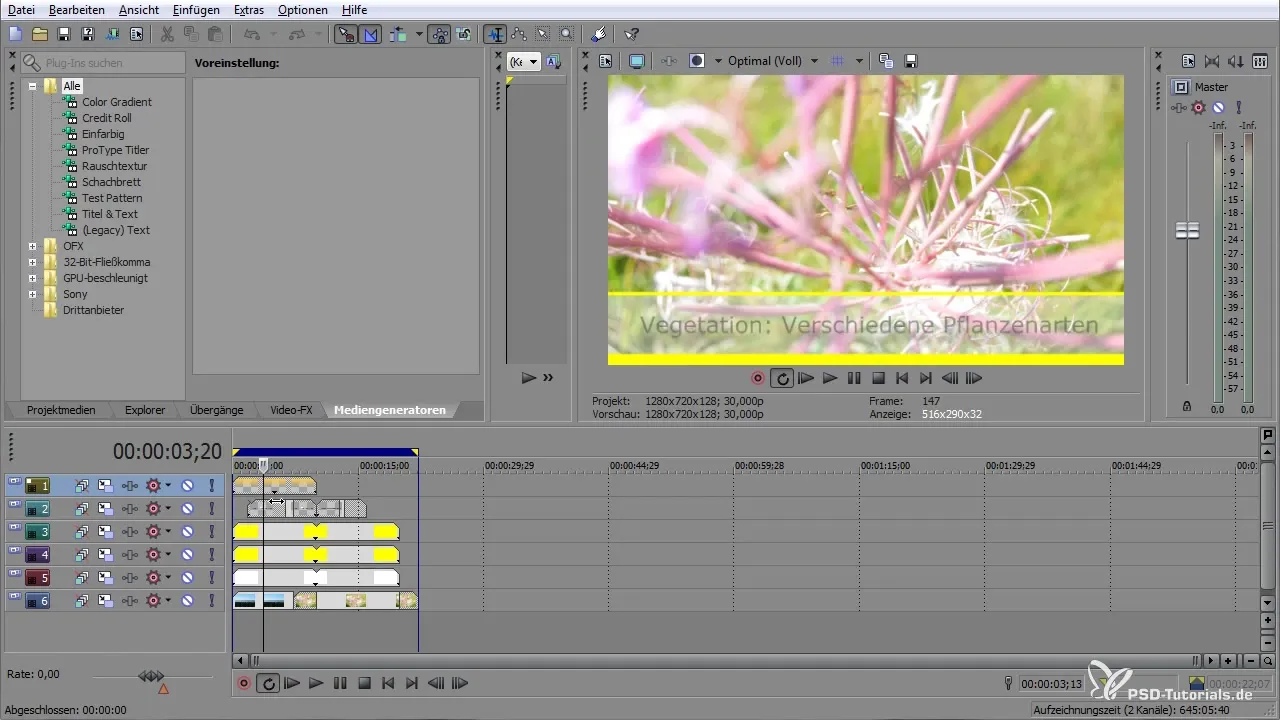Stop playback under video preview
The width and height of the screenshot is (1280, 720).
pos(878,378)
